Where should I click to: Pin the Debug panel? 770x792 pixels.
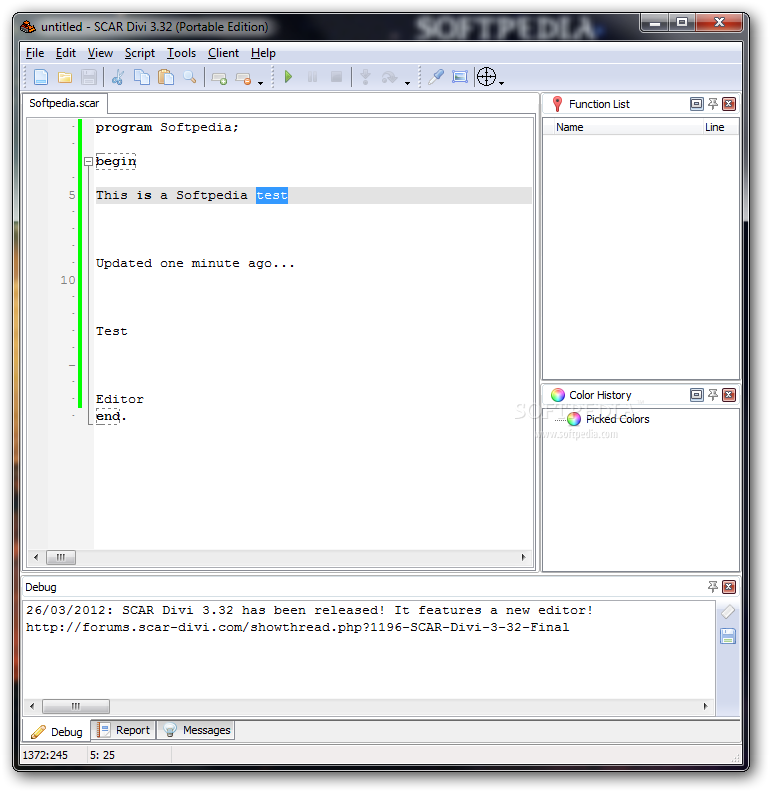[x=713, y=587]
